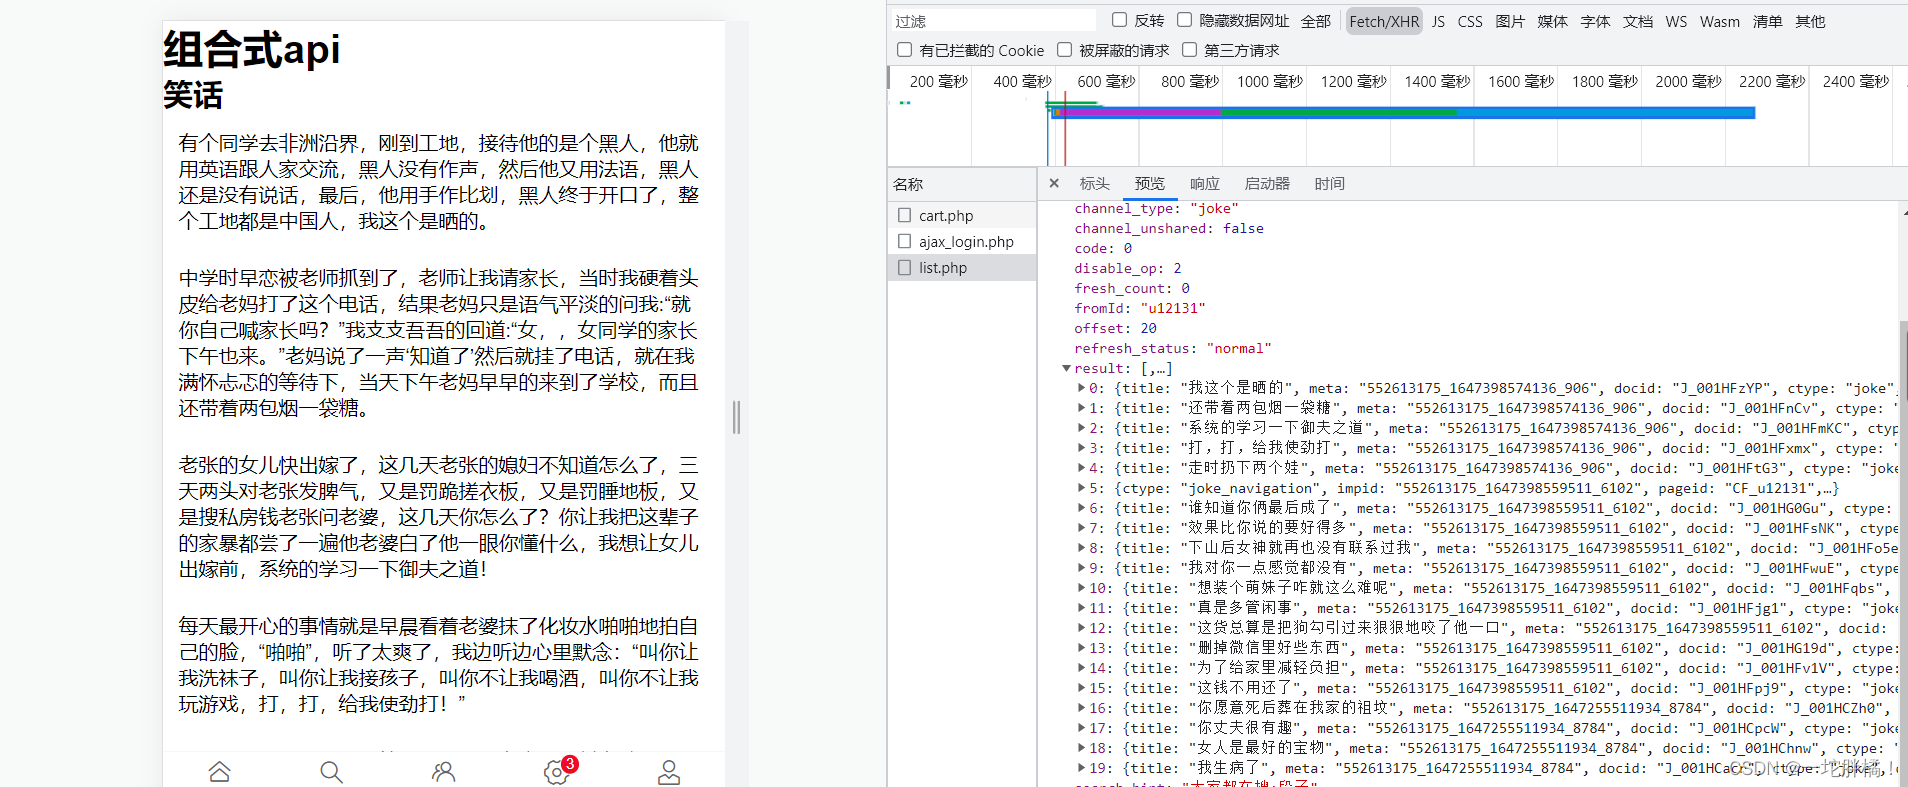Filter requests by 媒体 media
1908x787 pixels.
pyautogui.click(x=1553, y=21)
